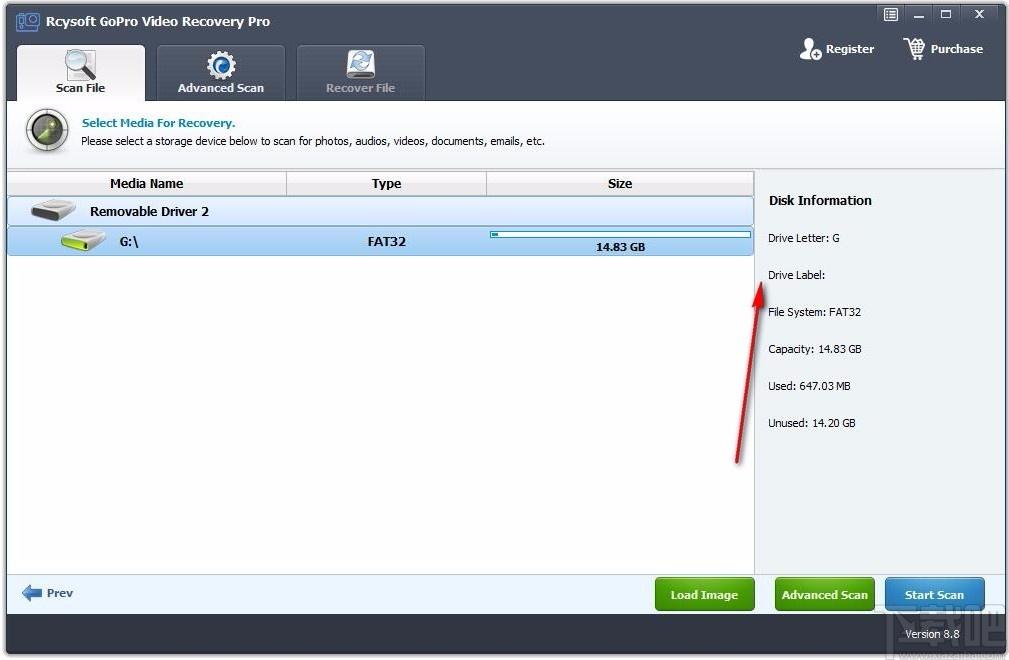Click the Load Image button
This screenshot has width=1009, height=660.
coord(704,594)
